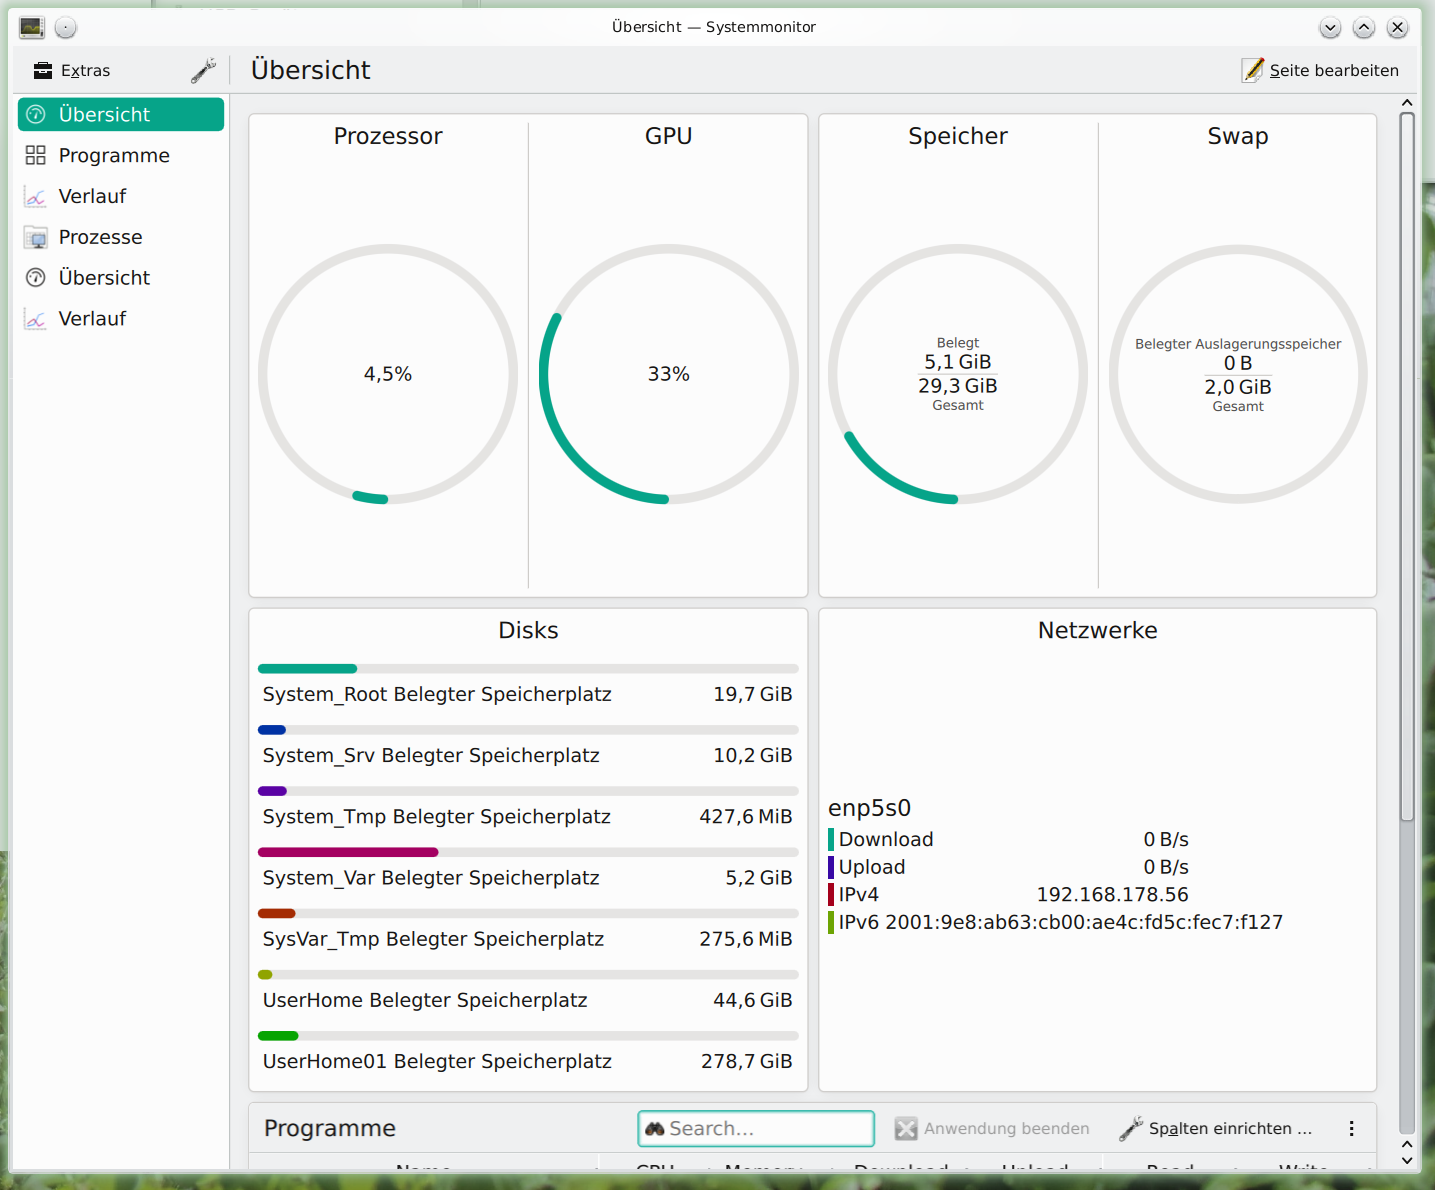1435x1190 pixels.
Task: Click the GPU 33% usage gauge
Action: coord(668,374)
